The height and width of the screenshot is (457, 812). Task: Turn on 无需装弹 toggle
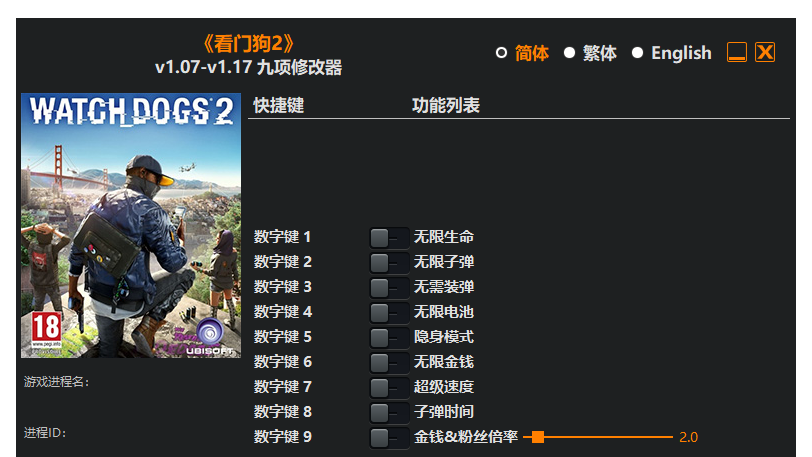(389, 288)
